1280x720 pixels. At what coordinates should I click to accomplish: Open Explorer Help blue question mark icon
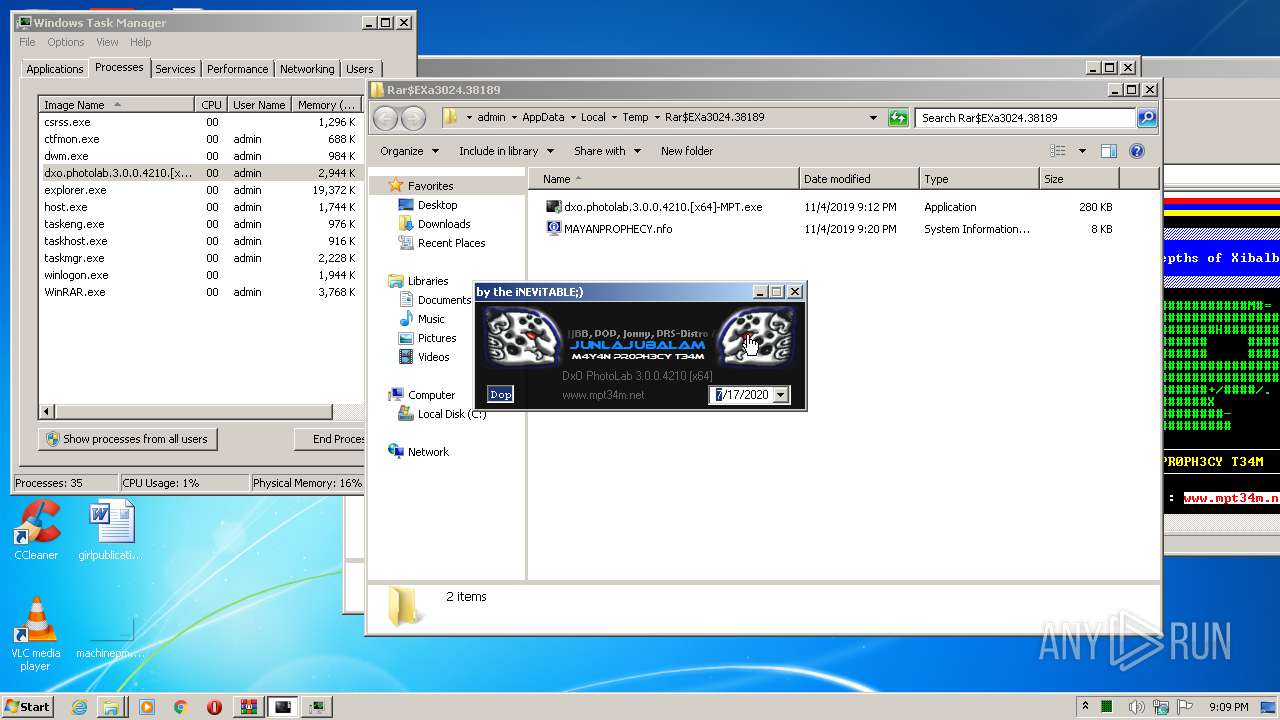point(1137,151)
